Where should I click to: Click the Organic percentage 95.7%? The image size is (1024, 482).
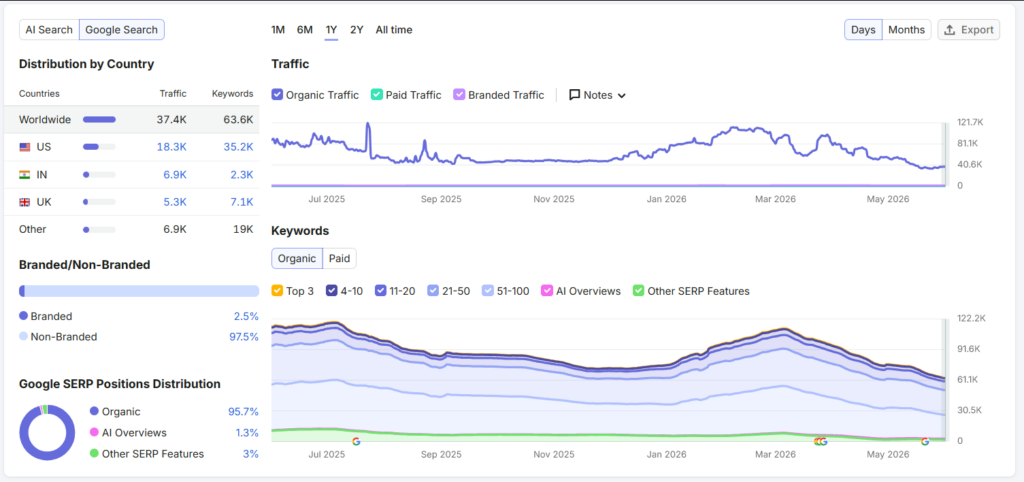(x=243, y=411)
